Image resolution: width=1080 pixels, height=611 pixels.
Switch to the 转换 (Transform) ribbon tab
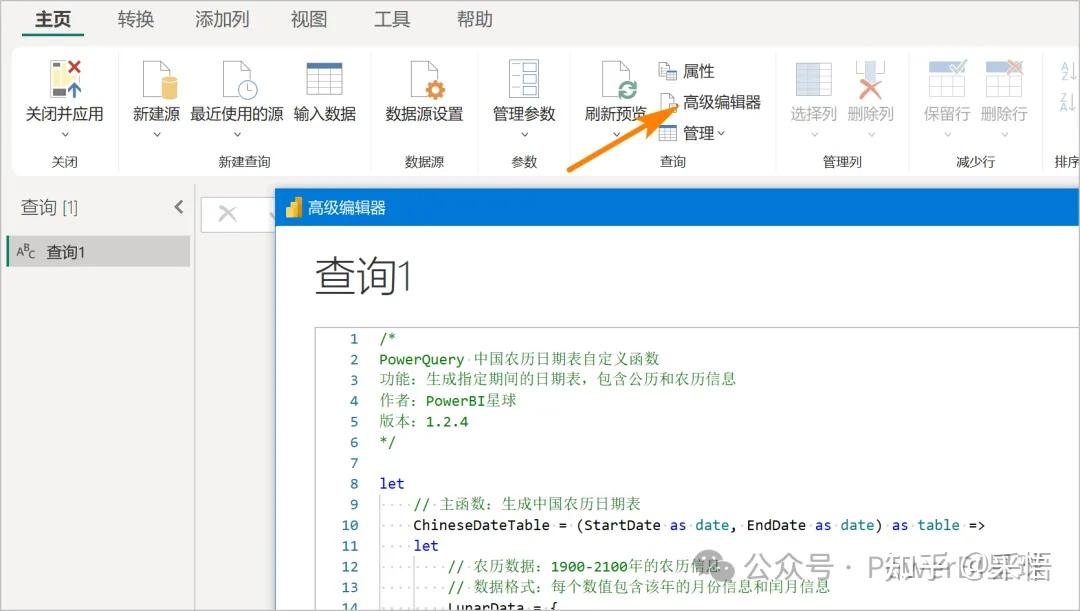pos(136,18)
